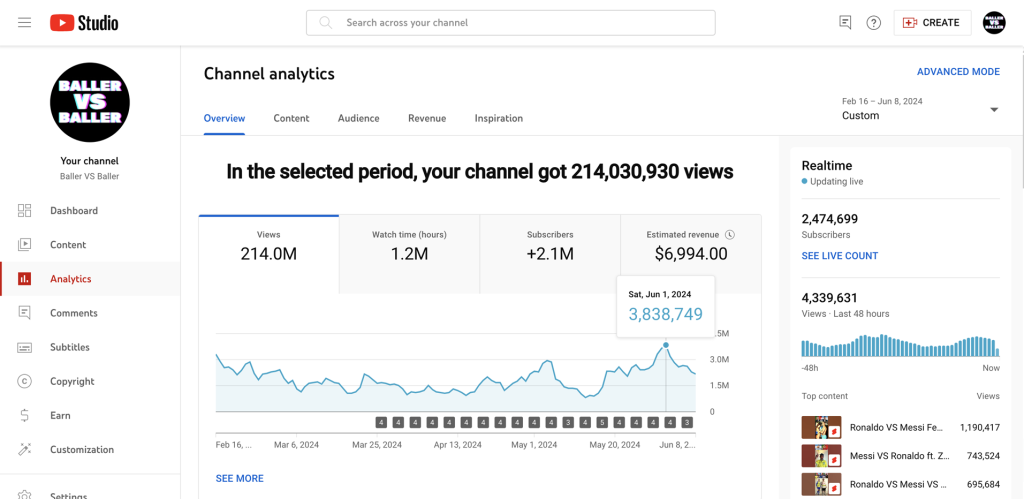Viewport: 1024px width, 499px height.
Task: Click the video marker labeled 5 under chart
Action: [602, 423]
